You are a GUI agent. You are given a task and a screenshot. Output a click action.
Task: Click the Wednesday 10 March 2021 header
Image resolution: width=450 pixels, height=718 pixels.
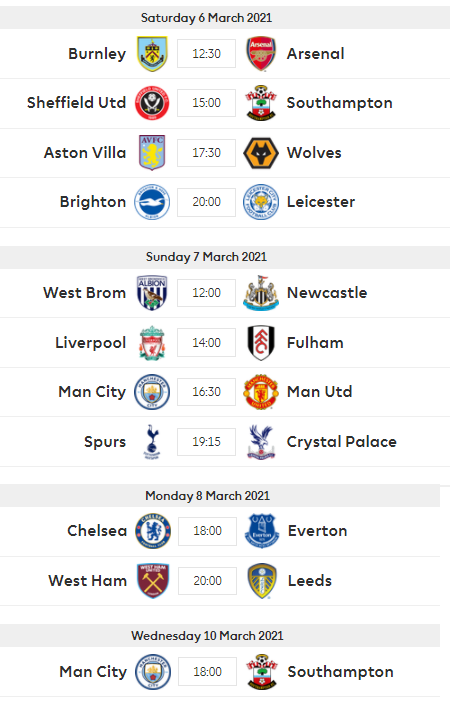220,636
